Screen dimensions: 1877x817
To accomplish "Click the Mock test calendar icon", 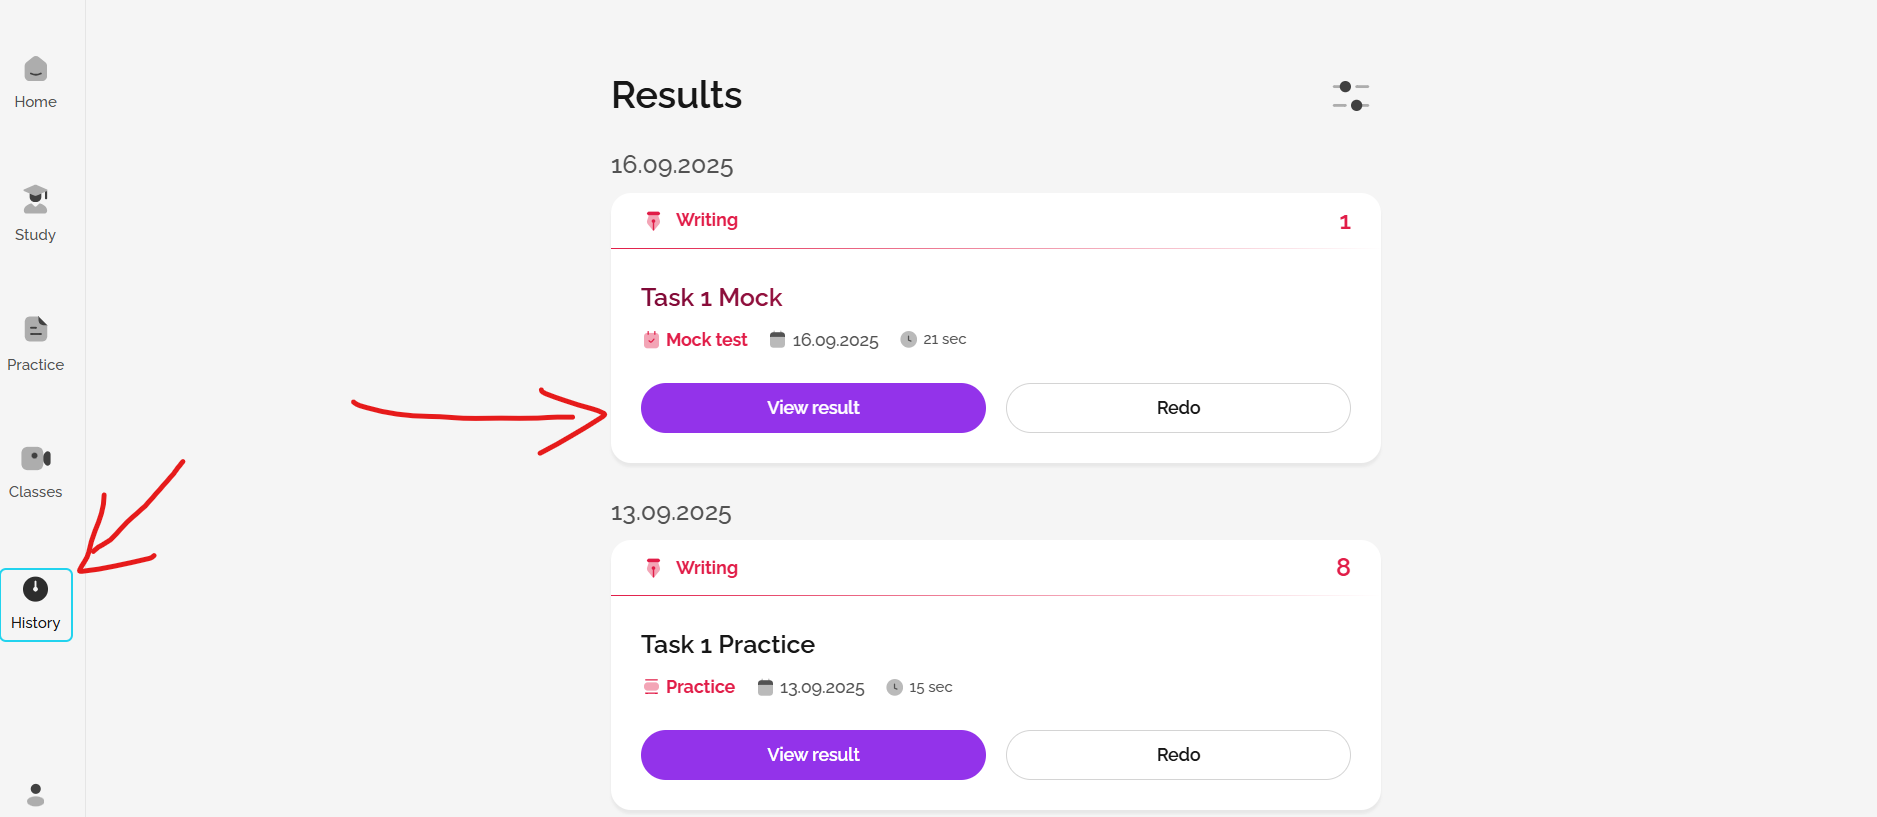I will pos(651,340).
